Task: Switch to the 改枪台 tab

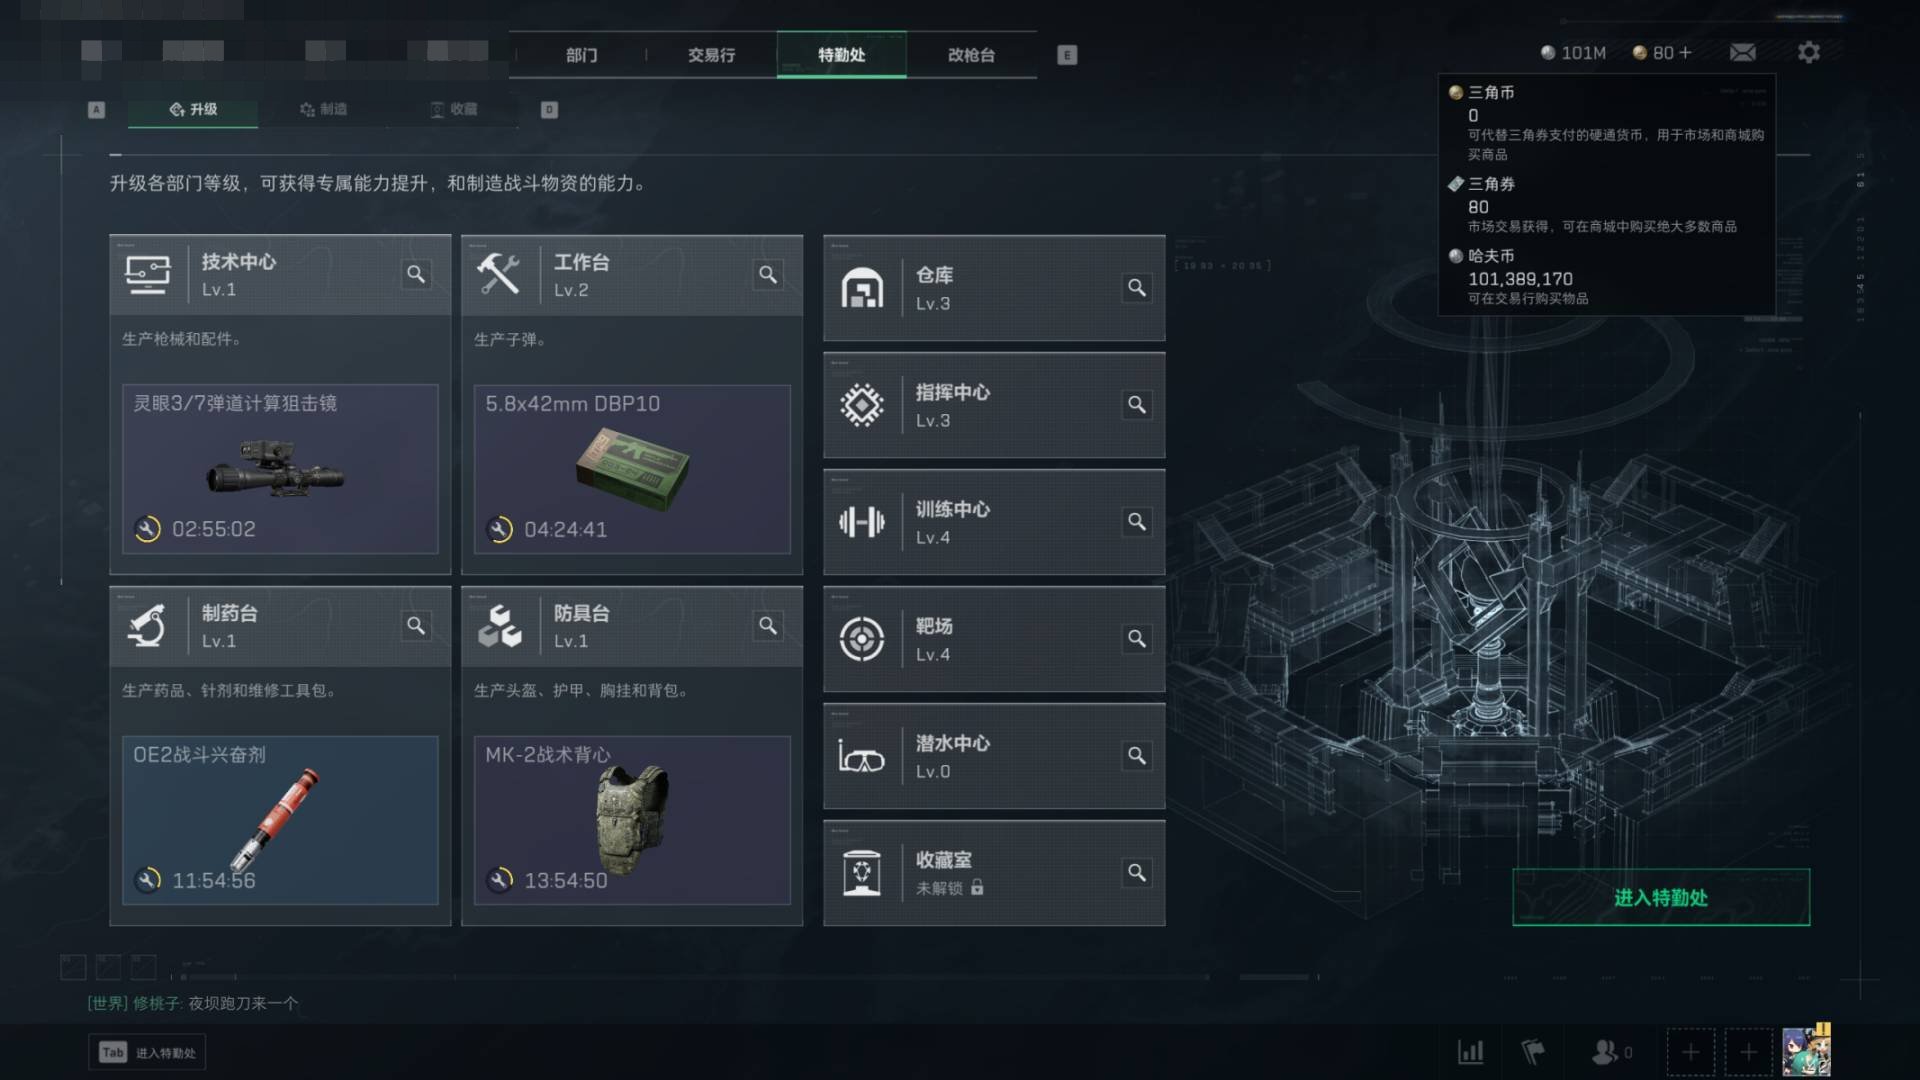Action: [971, 55]
